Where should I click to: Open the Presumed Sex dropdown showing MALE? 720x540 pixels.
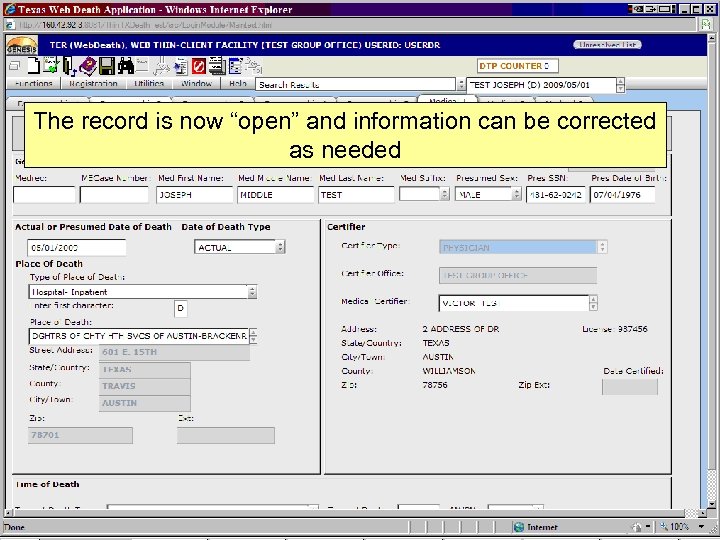517,195
